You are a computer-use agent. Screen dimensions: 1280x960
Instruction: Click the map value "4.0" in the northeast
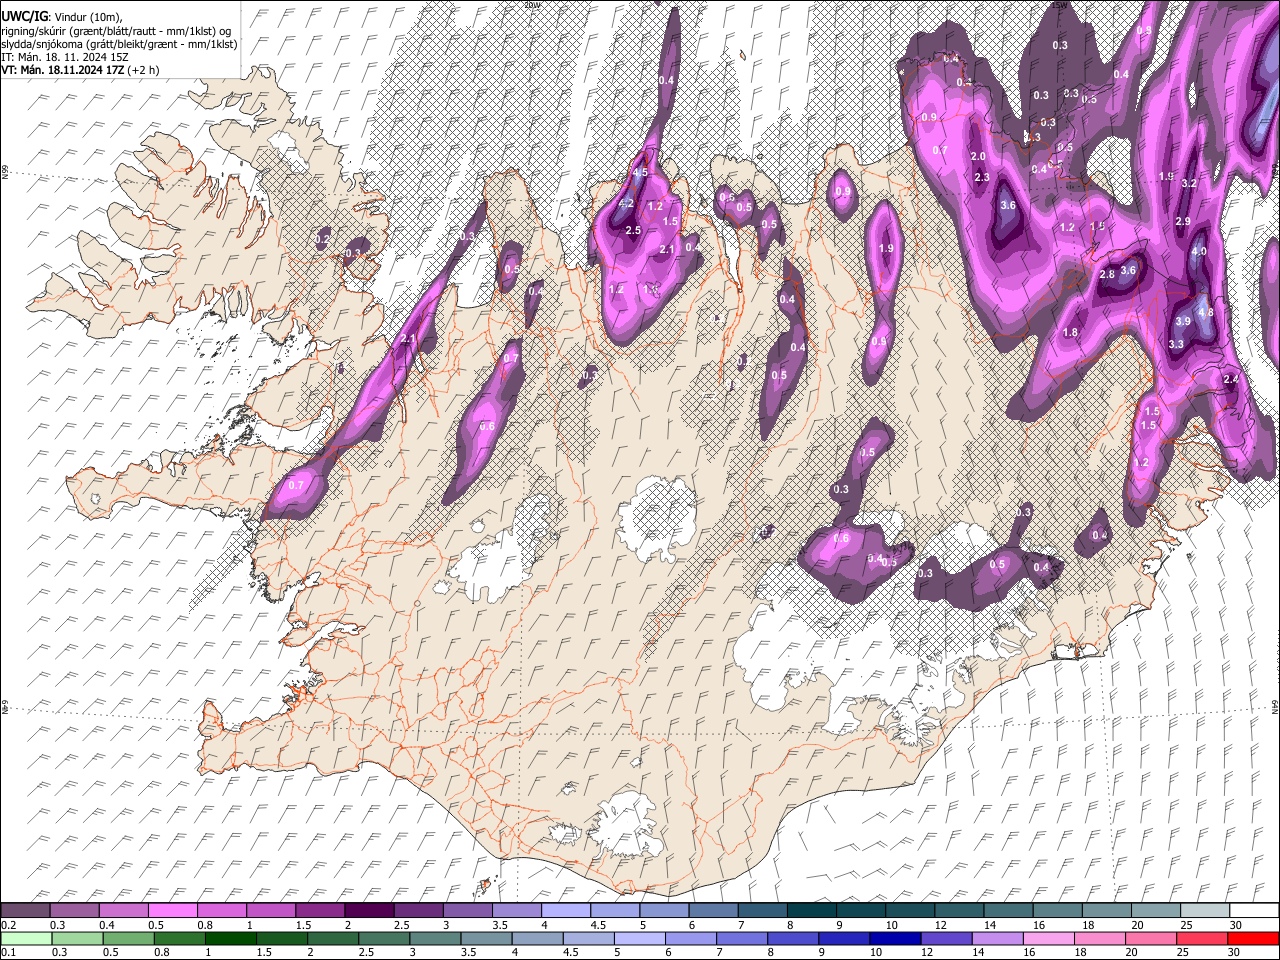tap(1198, 251)
